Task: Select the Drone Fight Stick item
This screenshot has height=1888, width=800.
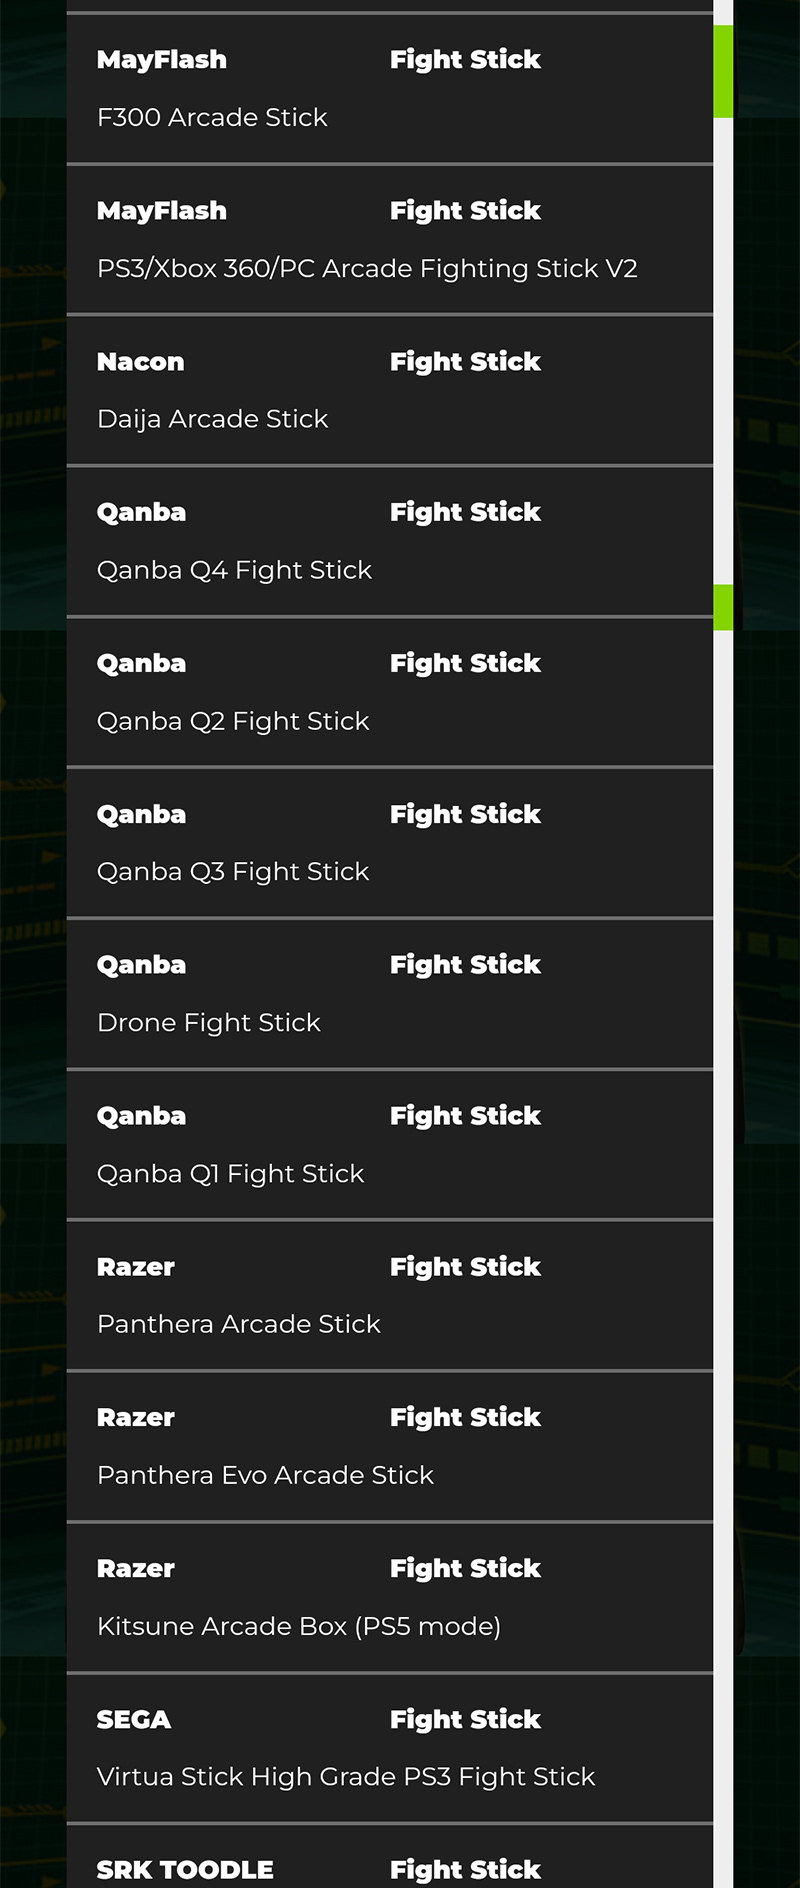Action: (209, 1023)
